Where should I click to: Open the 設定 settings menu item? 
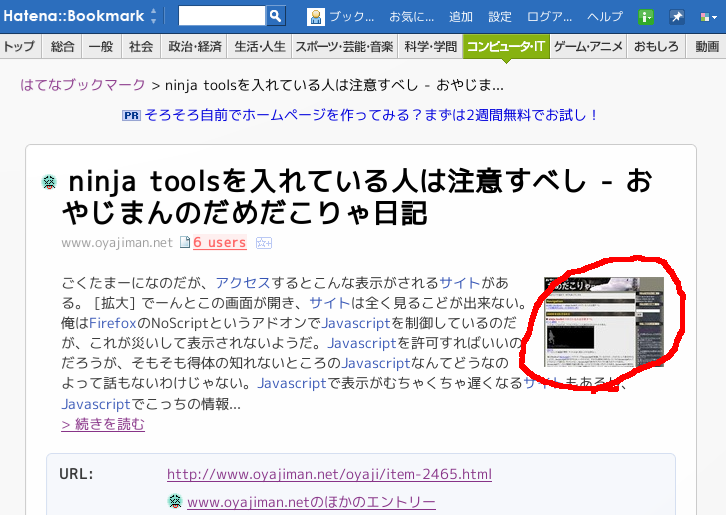coord(499,17)
